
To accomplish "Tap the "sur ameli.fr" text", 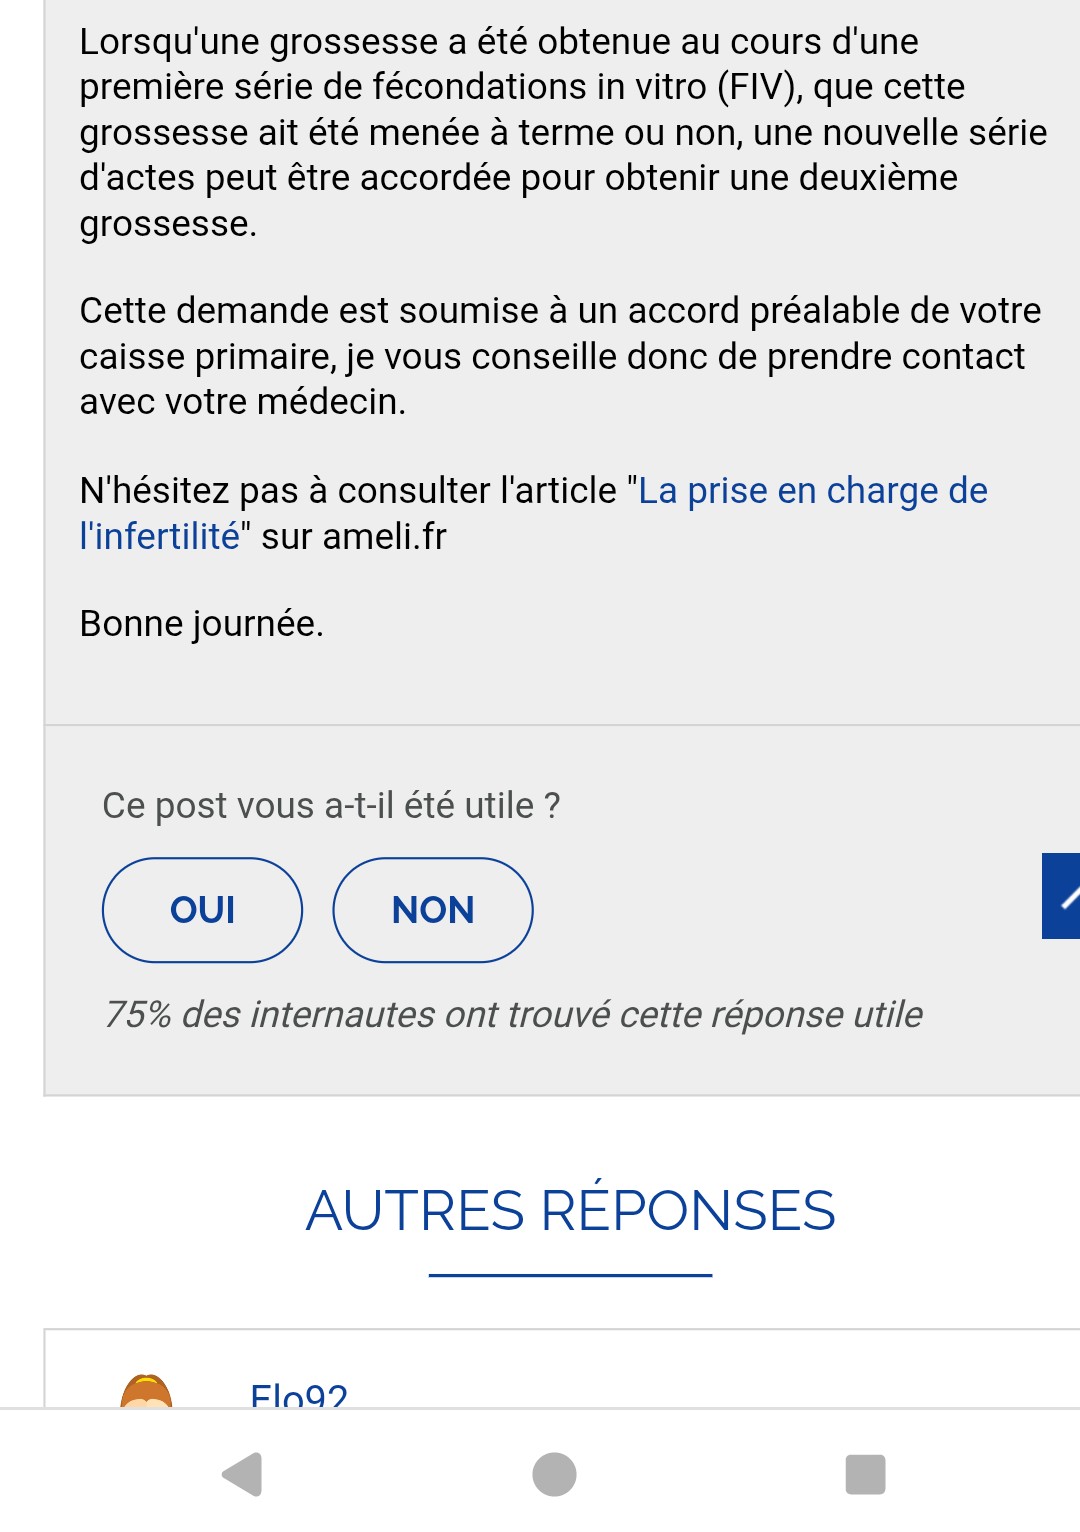I will pos(354,537).
